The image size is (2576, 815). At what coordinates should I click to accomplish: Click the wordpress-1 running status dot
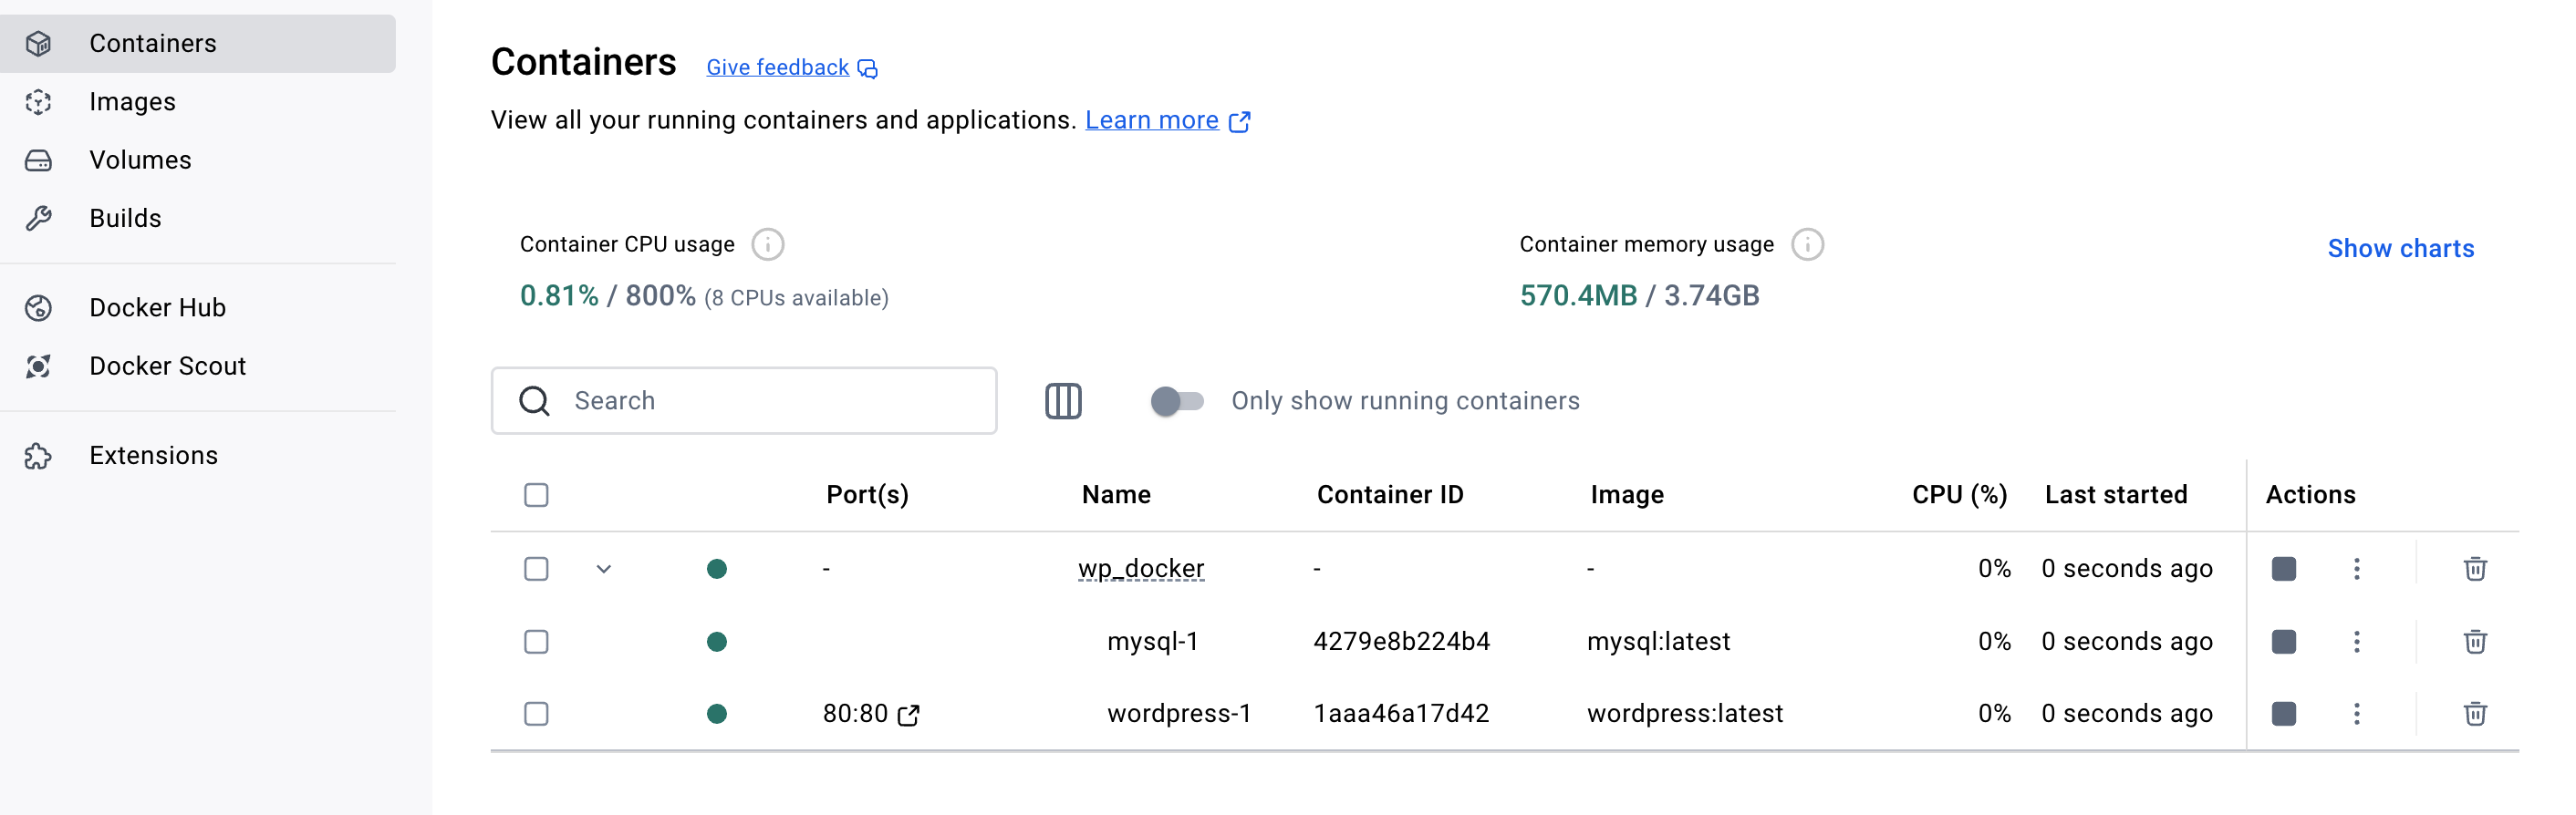click(716, 714)
